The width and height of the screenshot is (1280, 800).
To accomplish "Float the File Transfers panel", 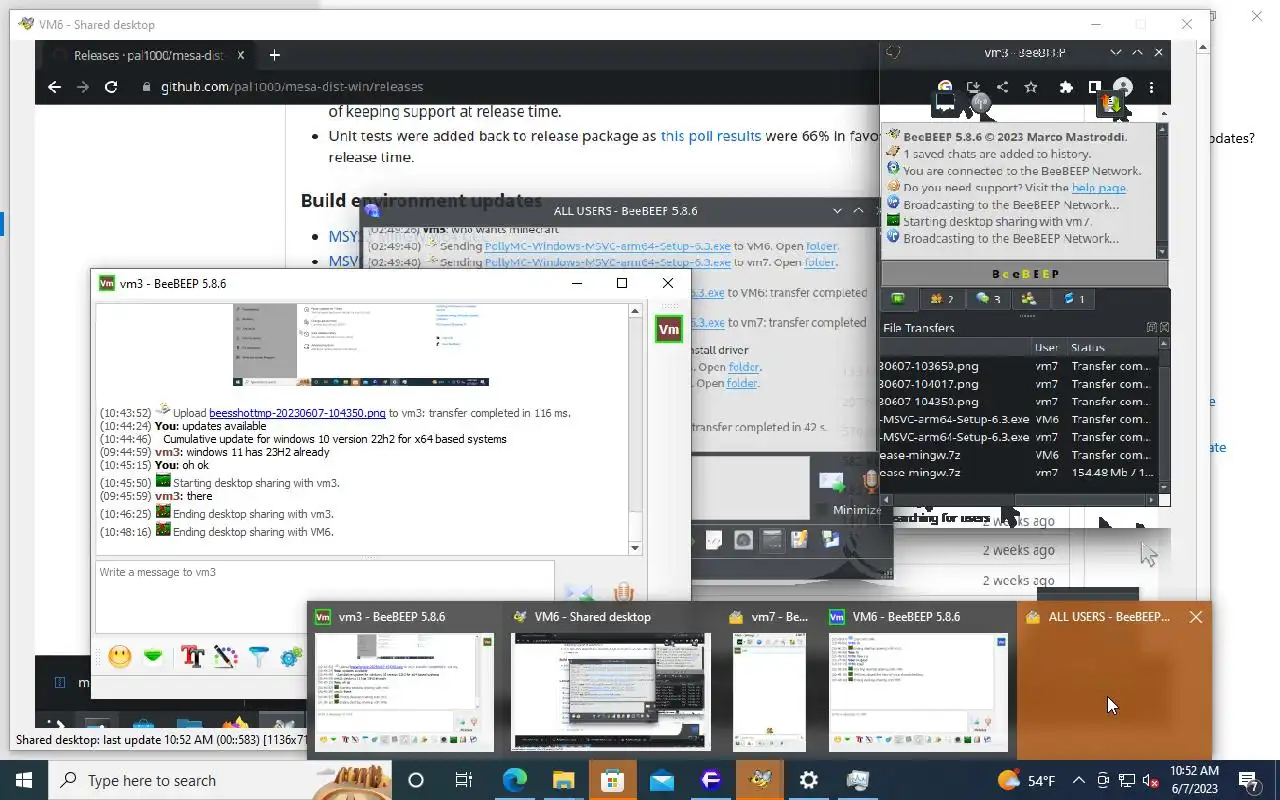I will (x=1152, y=327).
